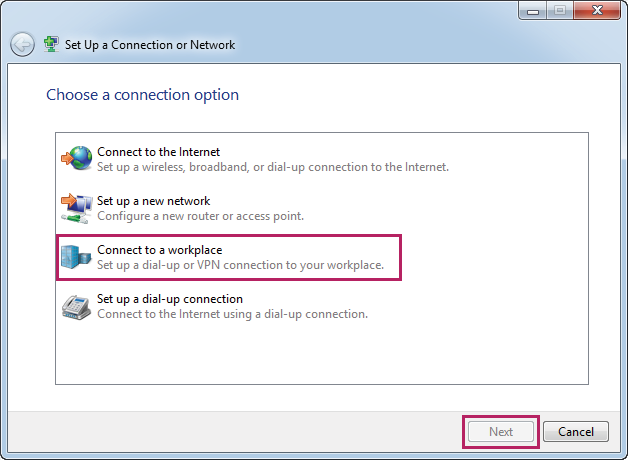Choose the "Connect to a workplace" title
Image resolution: width=628 pixels, height=460 pixels.
tap(159, 250)
